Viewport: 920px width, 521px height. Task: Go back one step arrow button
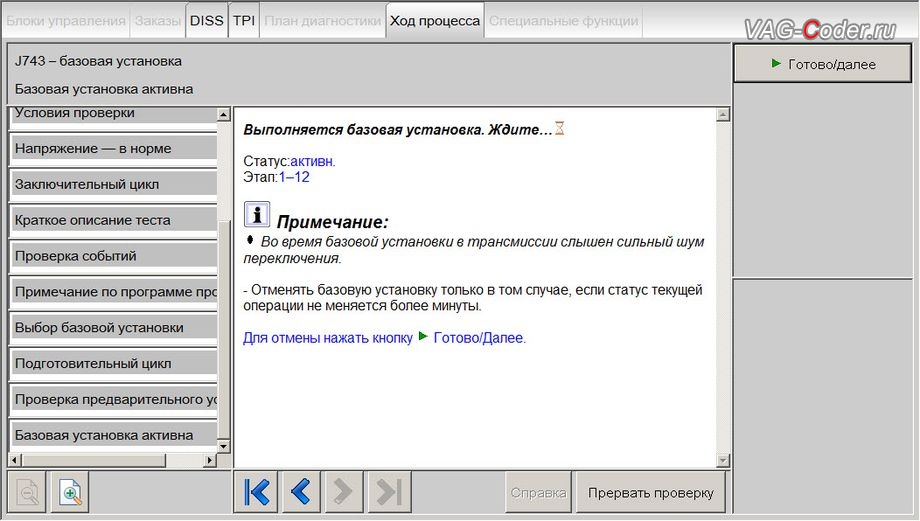coord(300,492)
